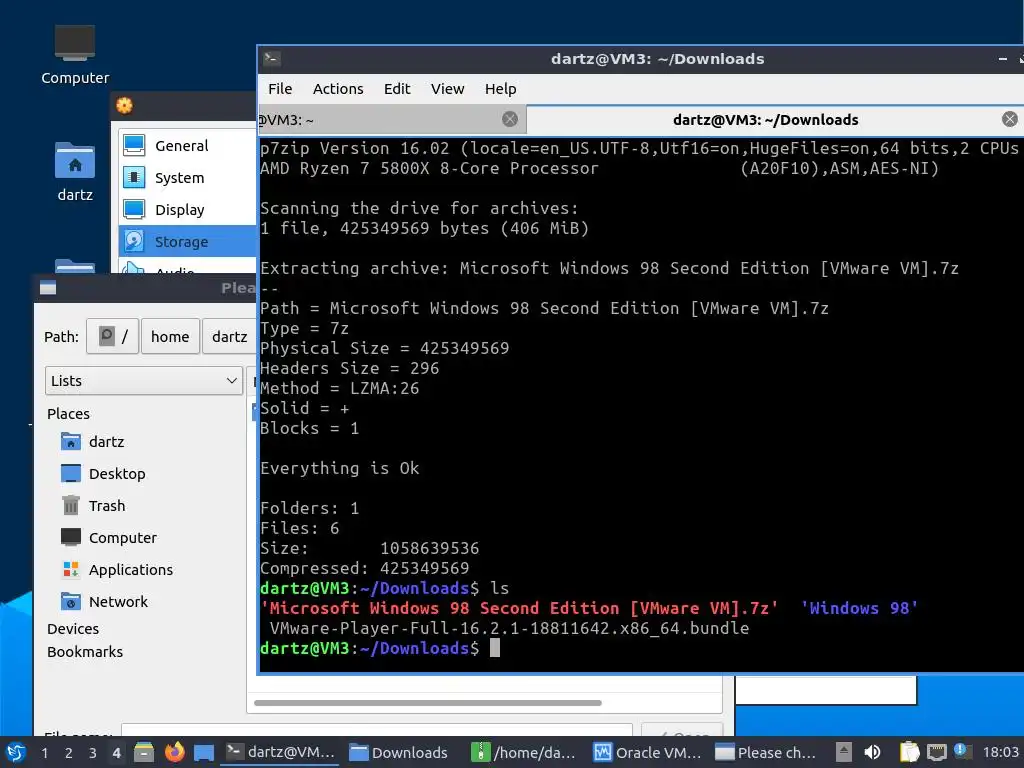Click the file dialog window title icon
Viewport: 1024px width, 768px height.
48,288
